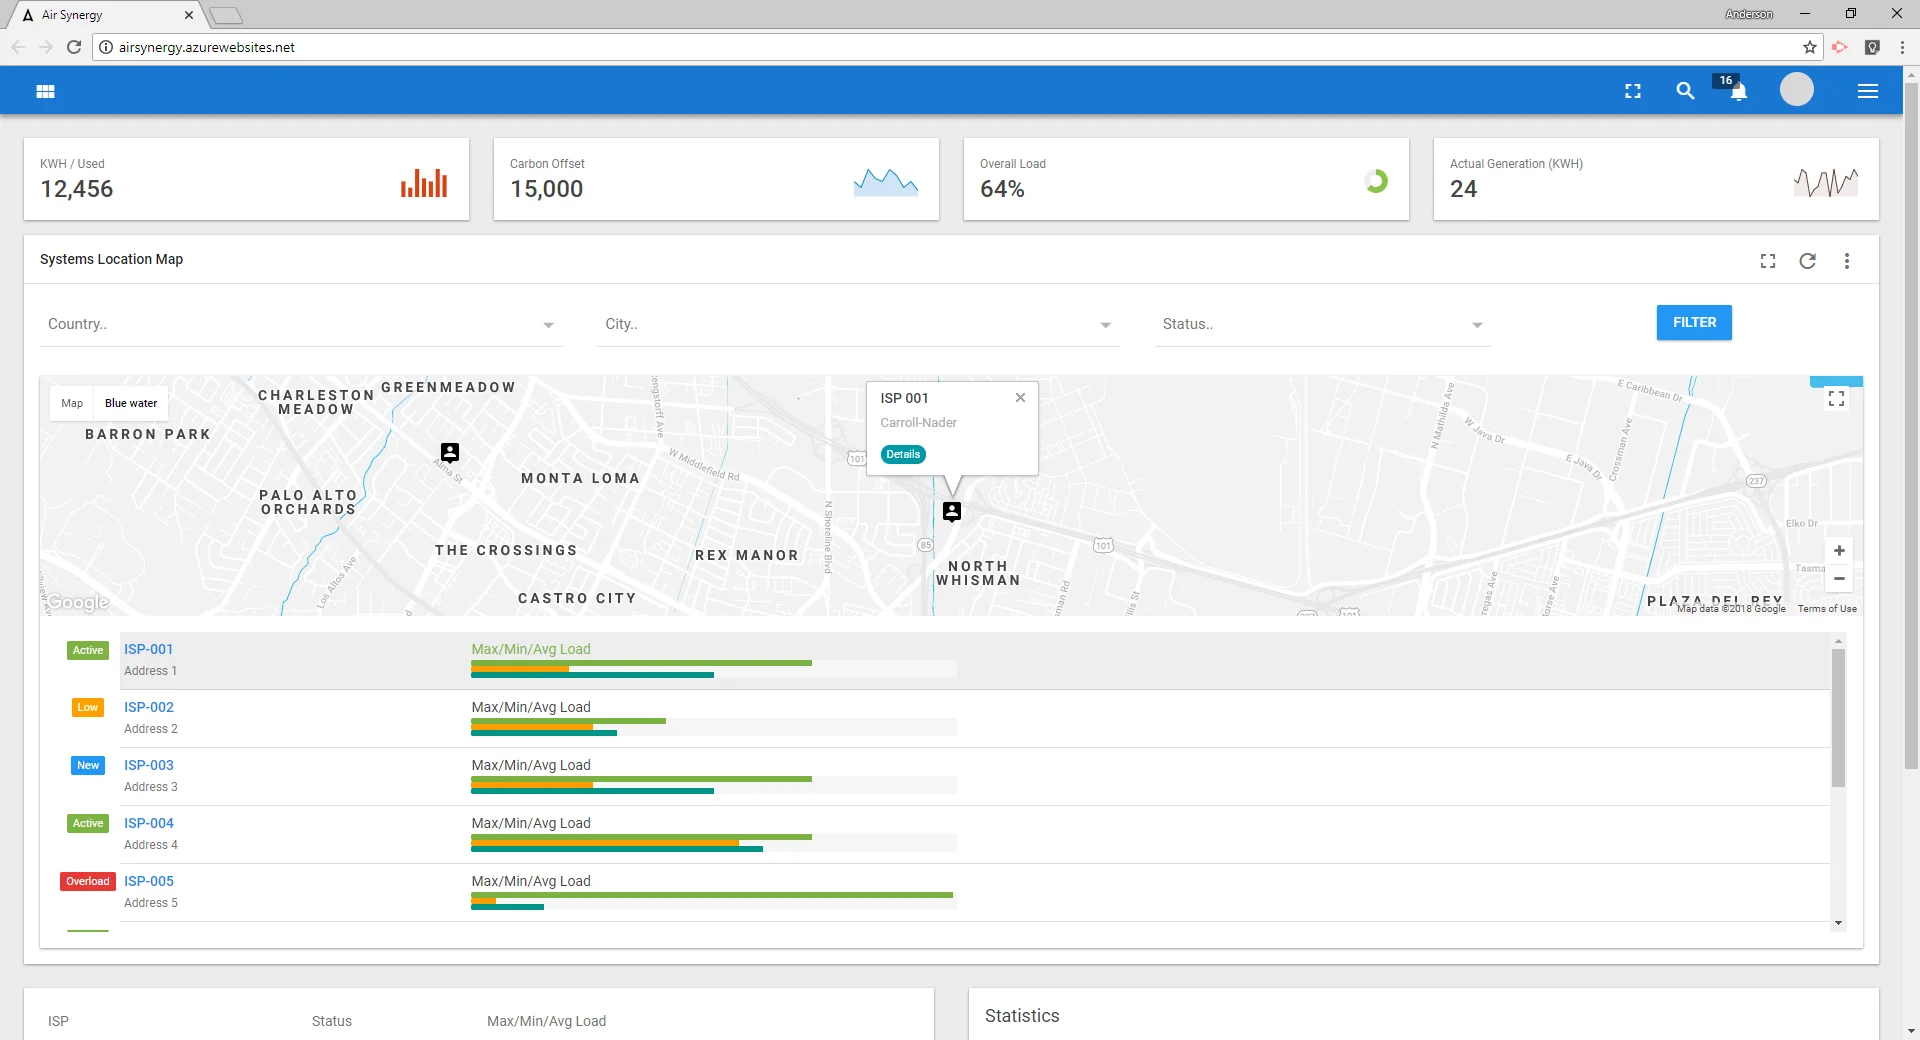
Task: Close the ISP 001 map info popup
Action: click(x=1020, y=398)
